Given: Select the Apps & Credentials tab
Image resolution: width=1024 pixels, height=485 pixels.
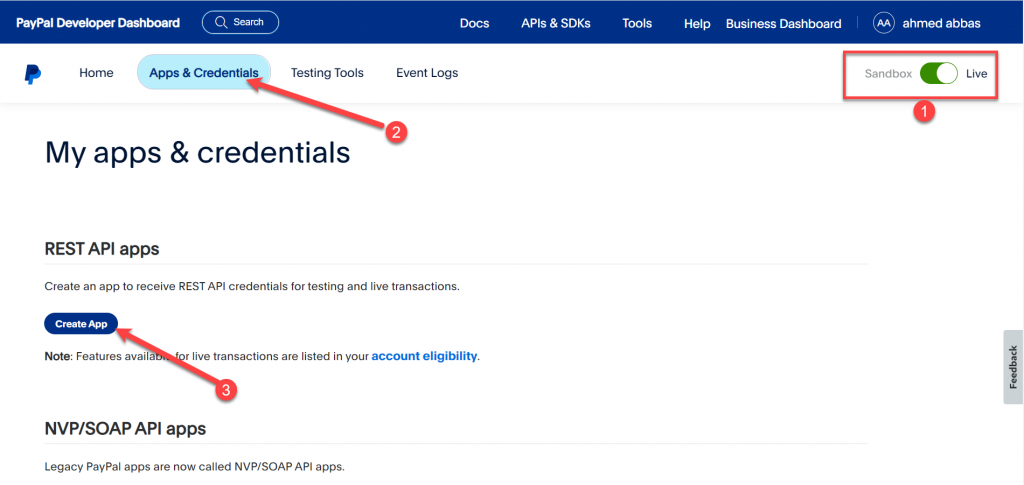Looking at the screenshot, I should (x=204, y=72).
